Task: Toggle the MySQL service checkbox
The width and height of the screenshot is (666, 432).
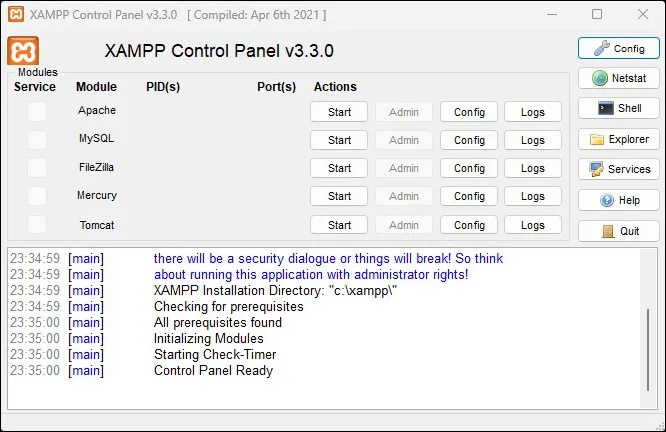Action: pyautogui.click(x=37, y=139)
